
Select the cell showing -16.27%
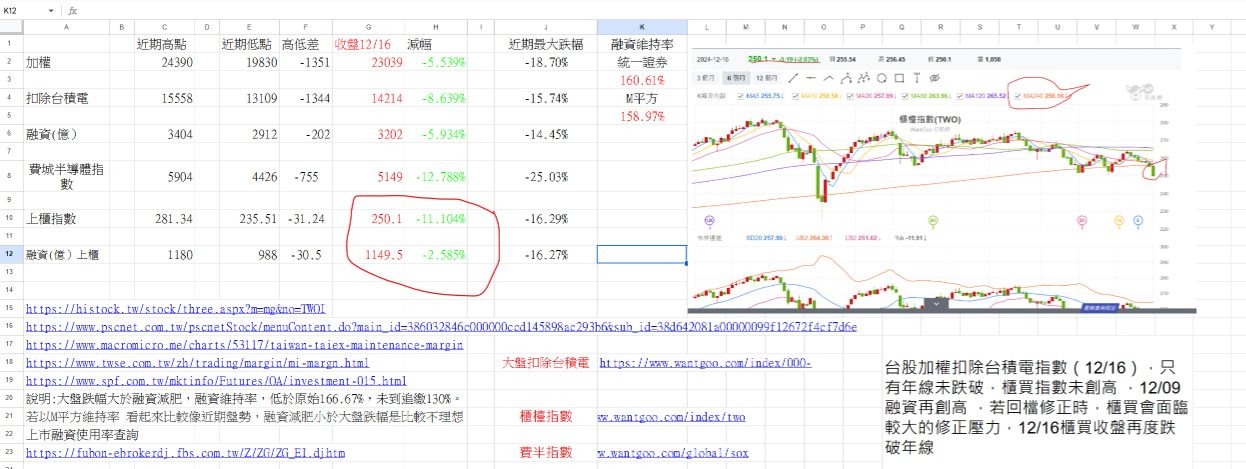tap(546, 254)
